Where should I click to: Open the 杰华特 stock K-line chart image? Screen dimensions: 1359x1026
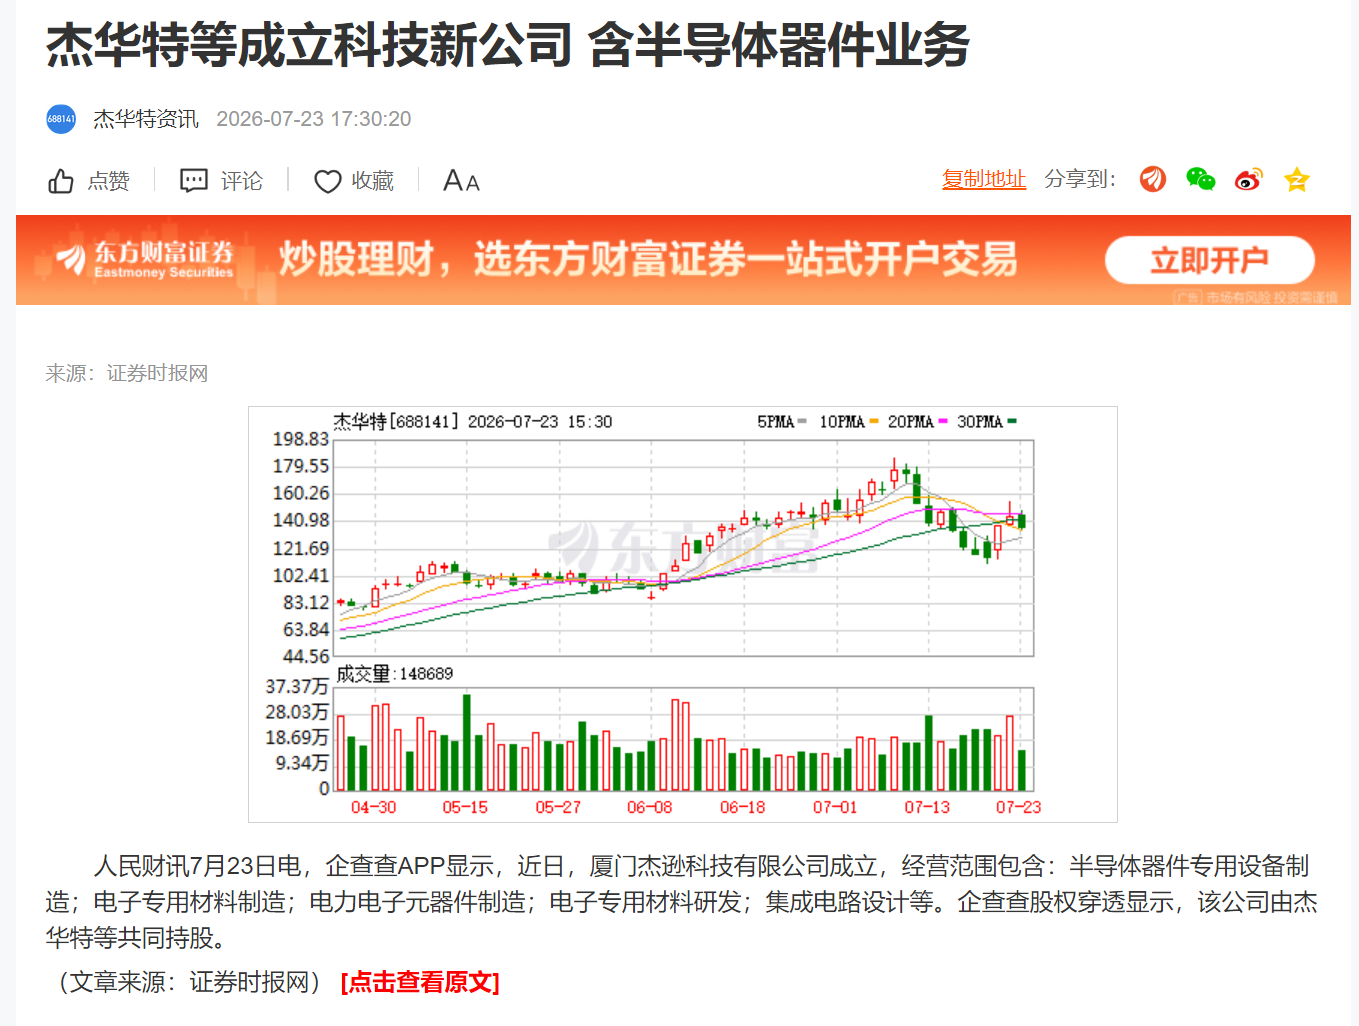click(x=683, y=614)
